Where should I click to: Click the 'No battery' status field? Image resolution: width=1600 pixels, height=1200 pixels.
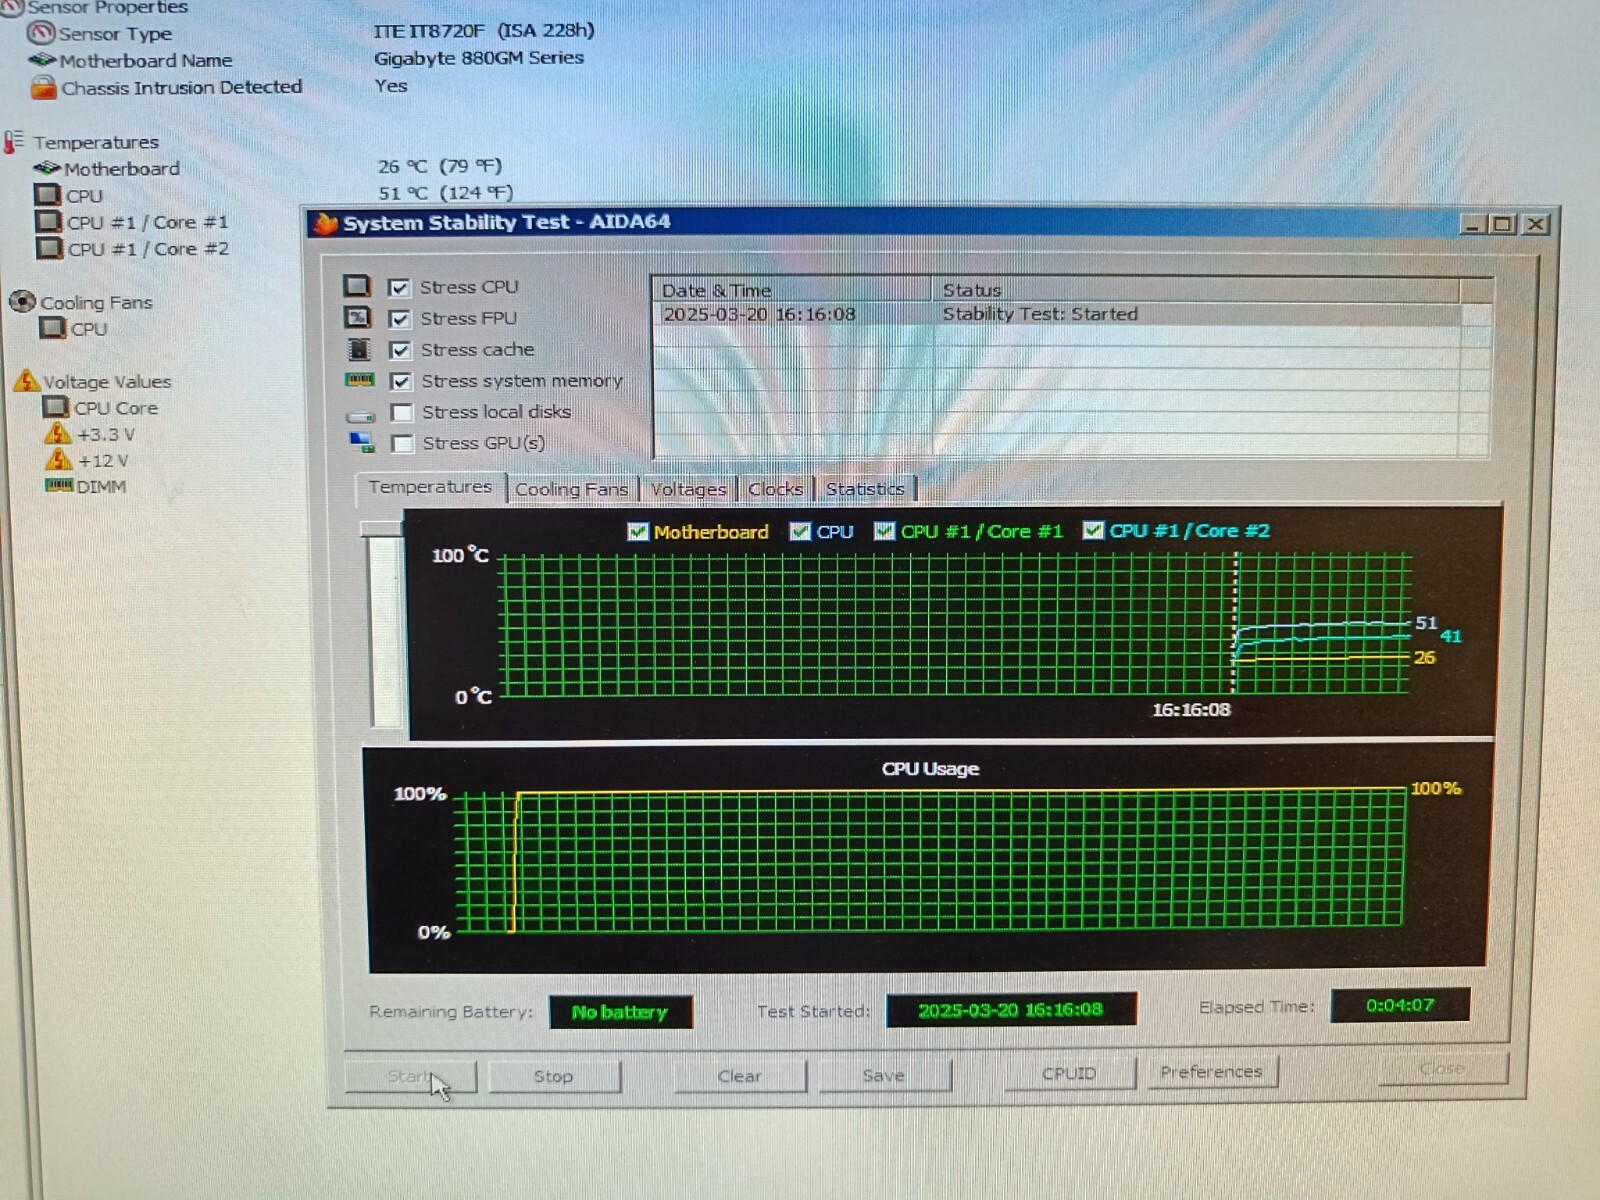click(620, 1012)
